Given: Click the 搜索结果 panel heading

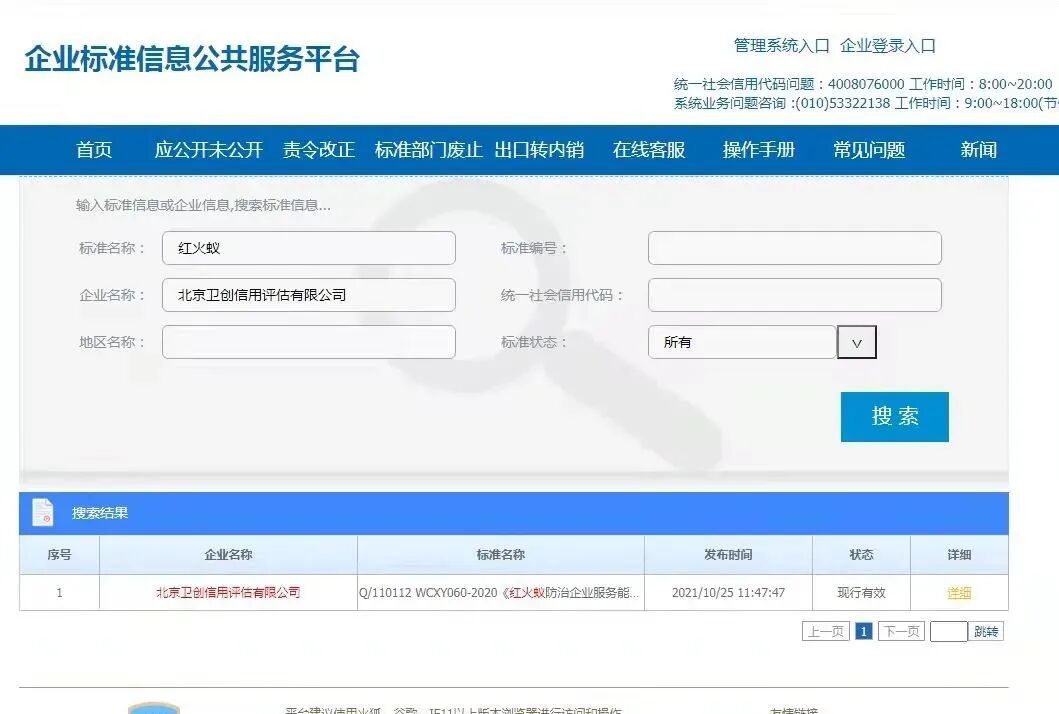Looking at the screenshot, I should coord(100,513).
